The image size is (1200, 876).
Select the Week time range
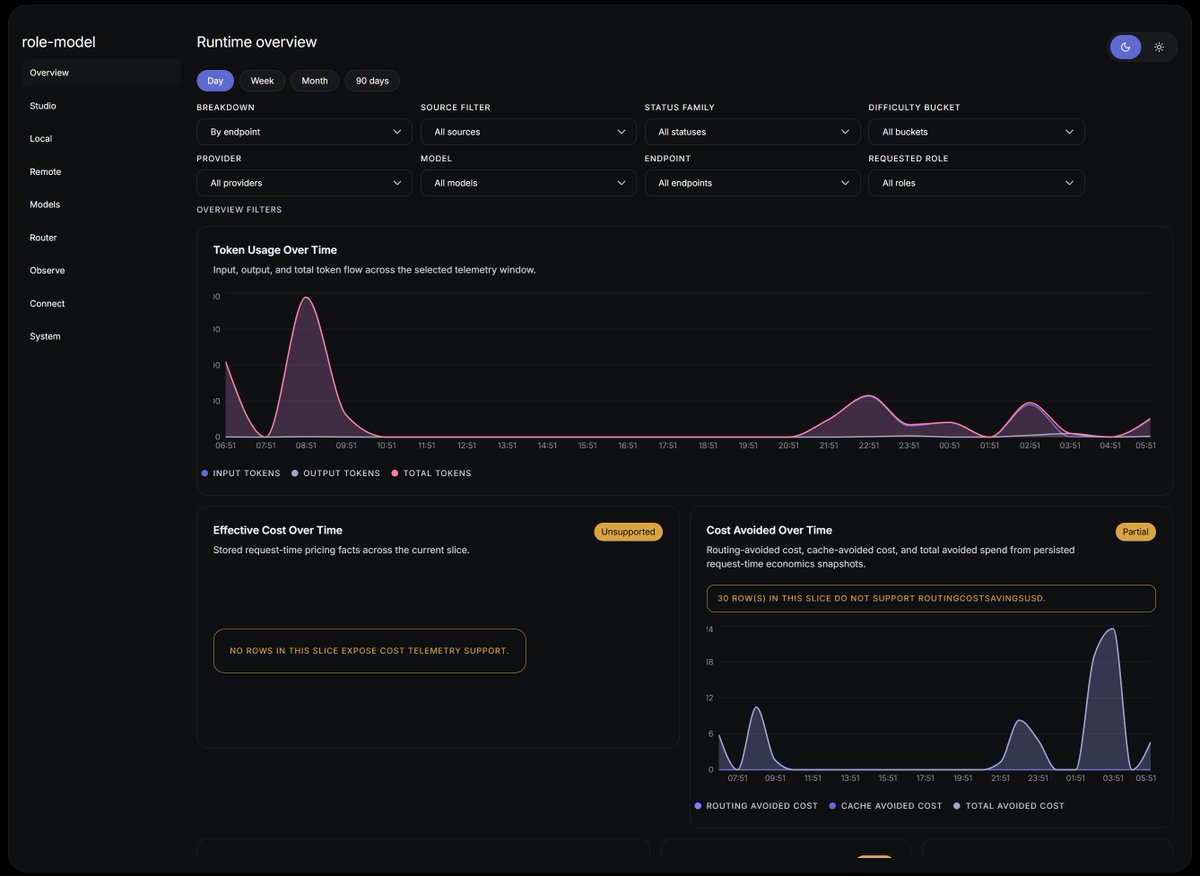pos(262,81)
